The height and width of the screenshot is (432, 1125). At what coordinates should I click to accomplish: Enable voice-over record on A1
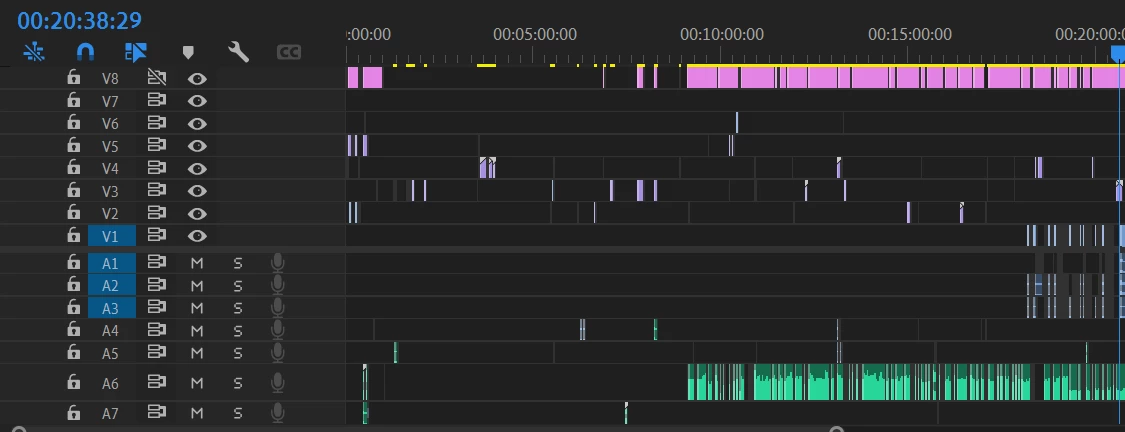pos(278,263)
